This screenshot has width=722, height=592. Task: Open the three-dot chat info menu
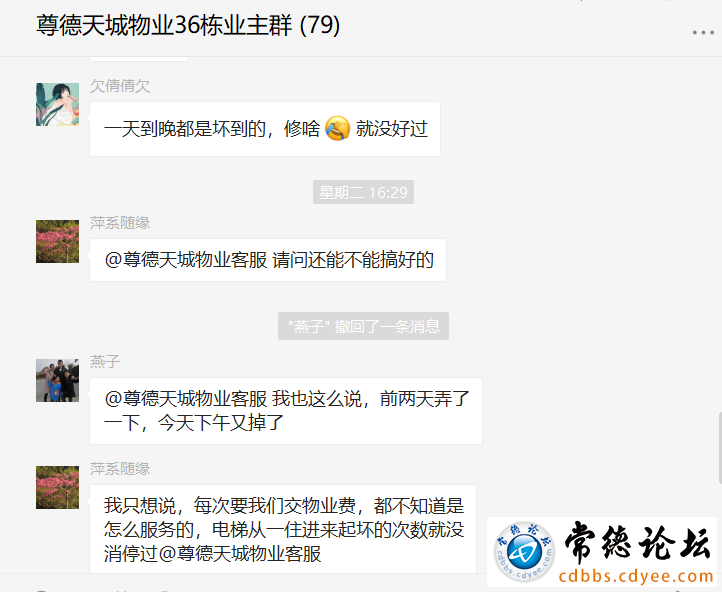[703, 32]
